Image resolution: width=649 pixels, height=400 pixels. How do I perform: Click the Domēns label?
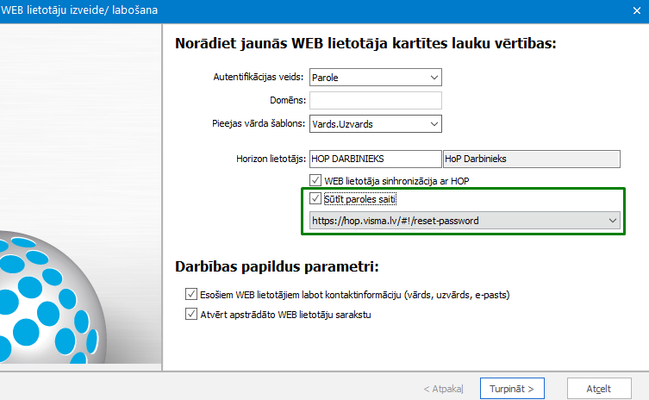288,100
